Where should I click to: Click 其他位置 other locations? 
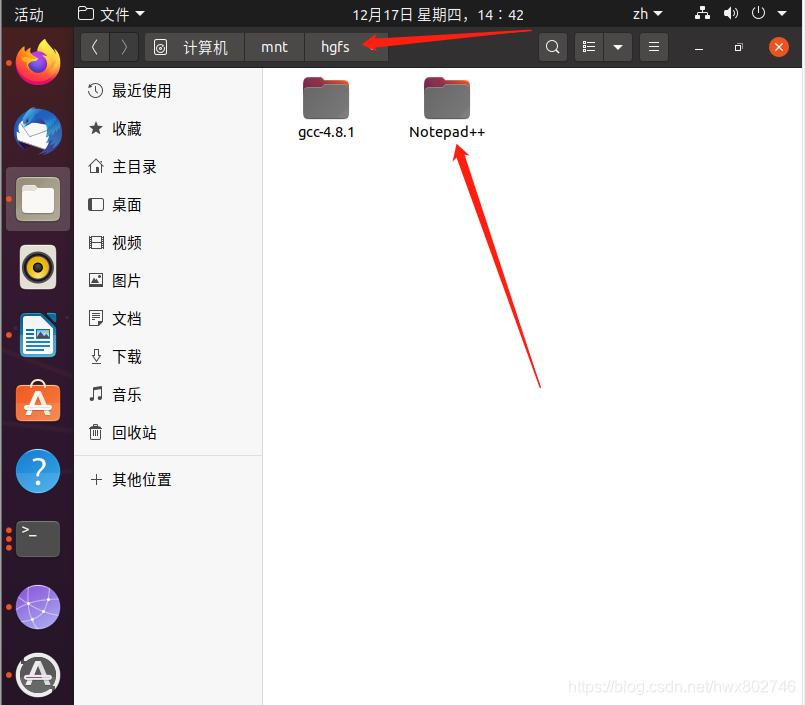click(168, 480)
